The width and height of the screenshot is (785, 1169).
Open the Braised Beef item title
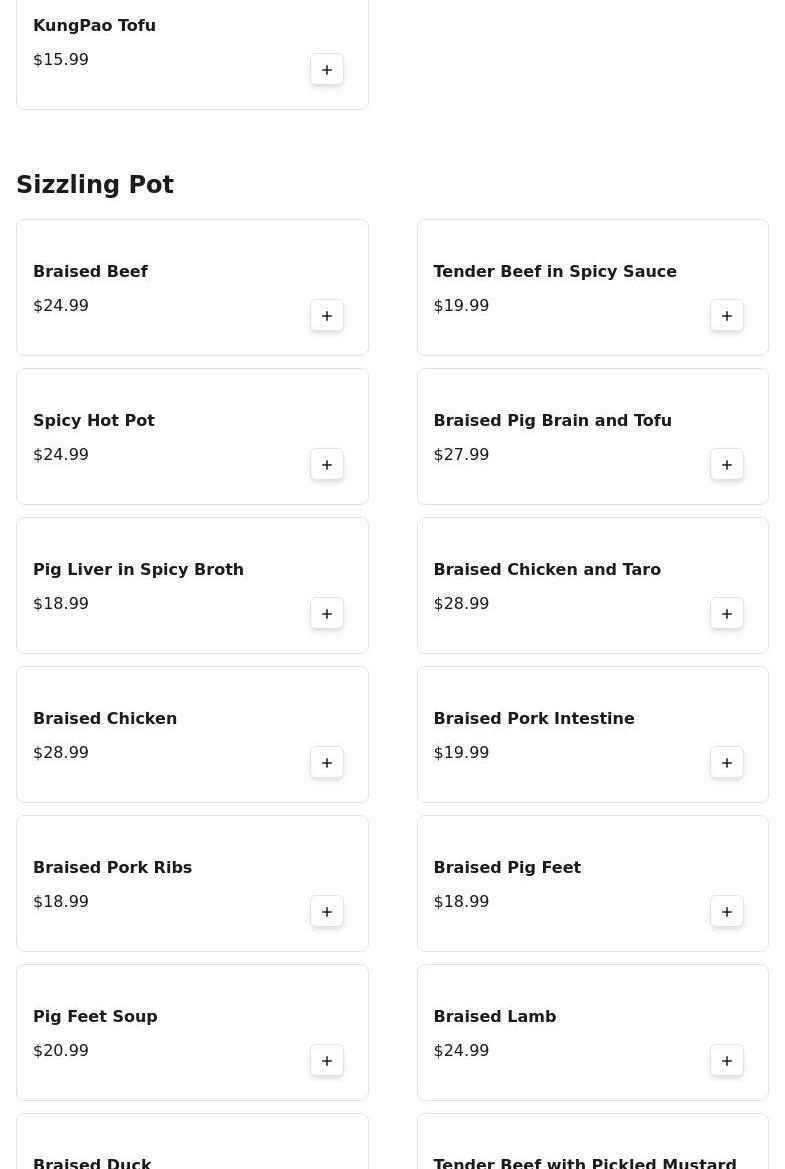pyautogui.click(x=90, y=272)
